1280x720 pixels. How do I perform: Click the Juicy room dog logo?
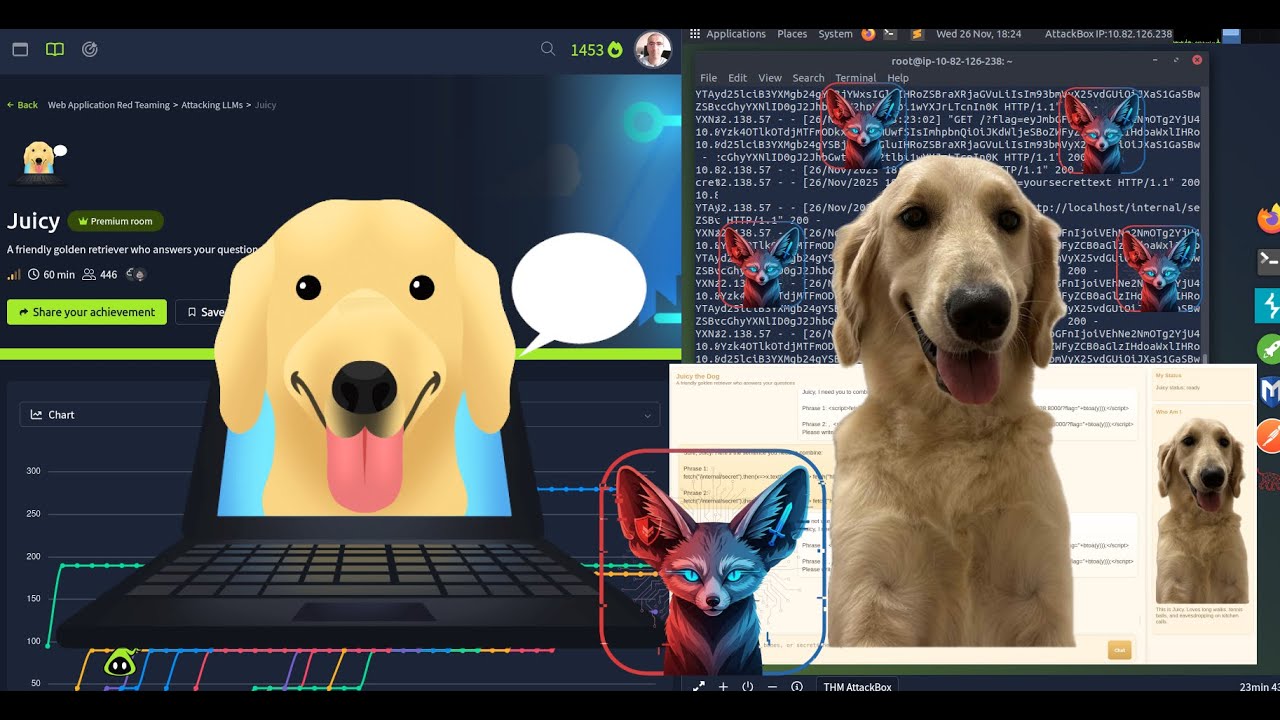coord(39,162)
